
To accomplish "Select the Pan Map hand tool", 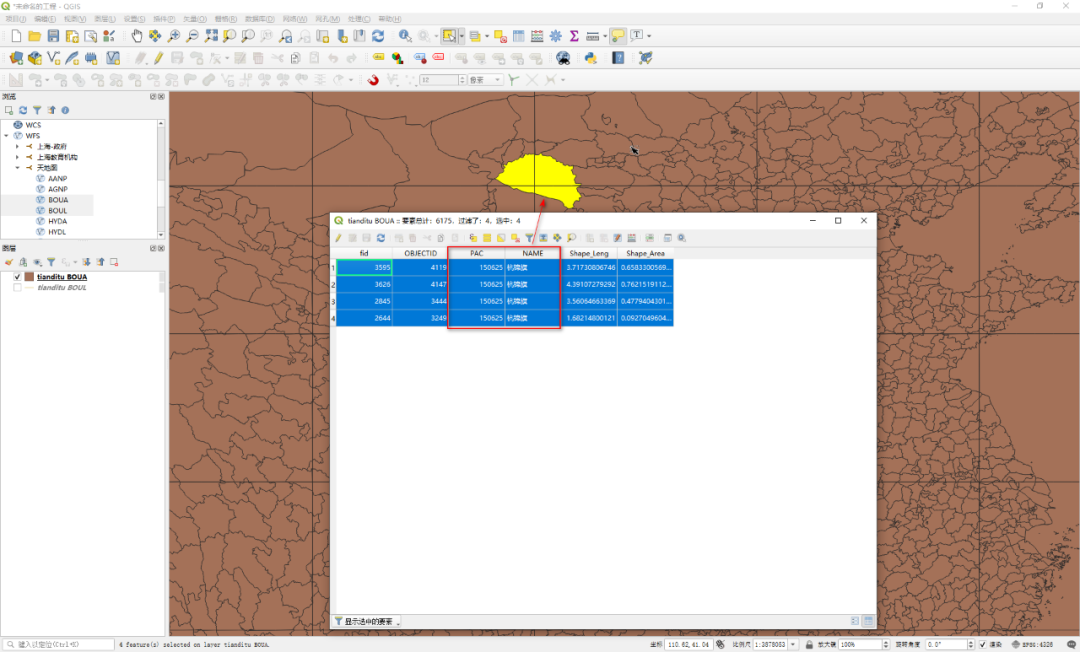I will [136, 36].
